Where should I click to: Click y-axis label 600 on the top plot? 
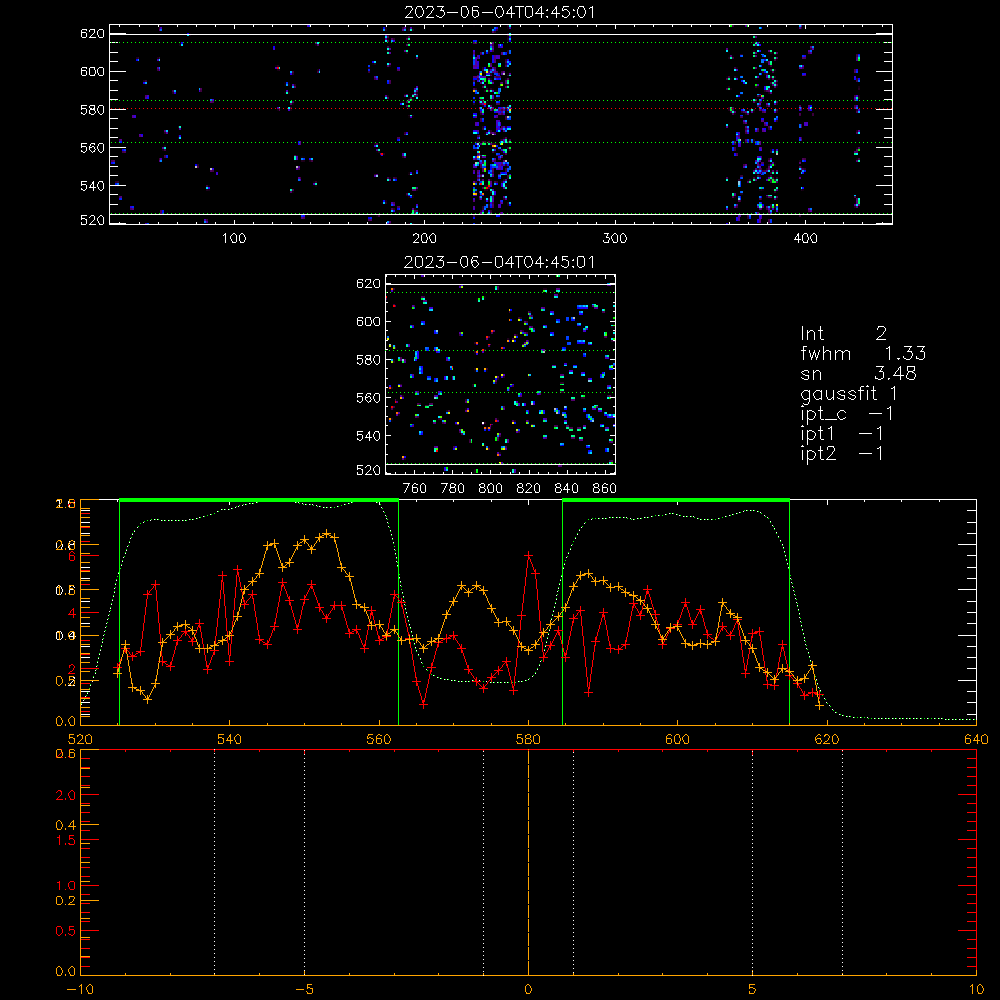(x=92, y=71)
